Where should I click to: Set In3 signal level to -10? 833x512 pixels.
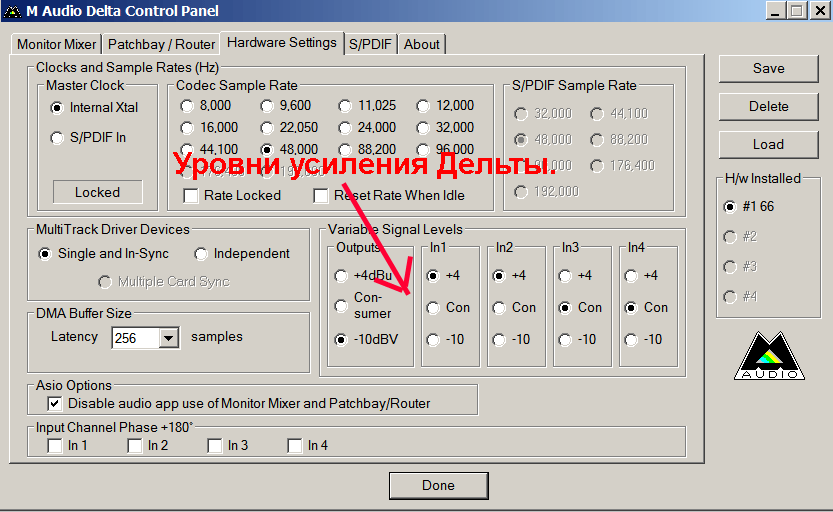566,340
